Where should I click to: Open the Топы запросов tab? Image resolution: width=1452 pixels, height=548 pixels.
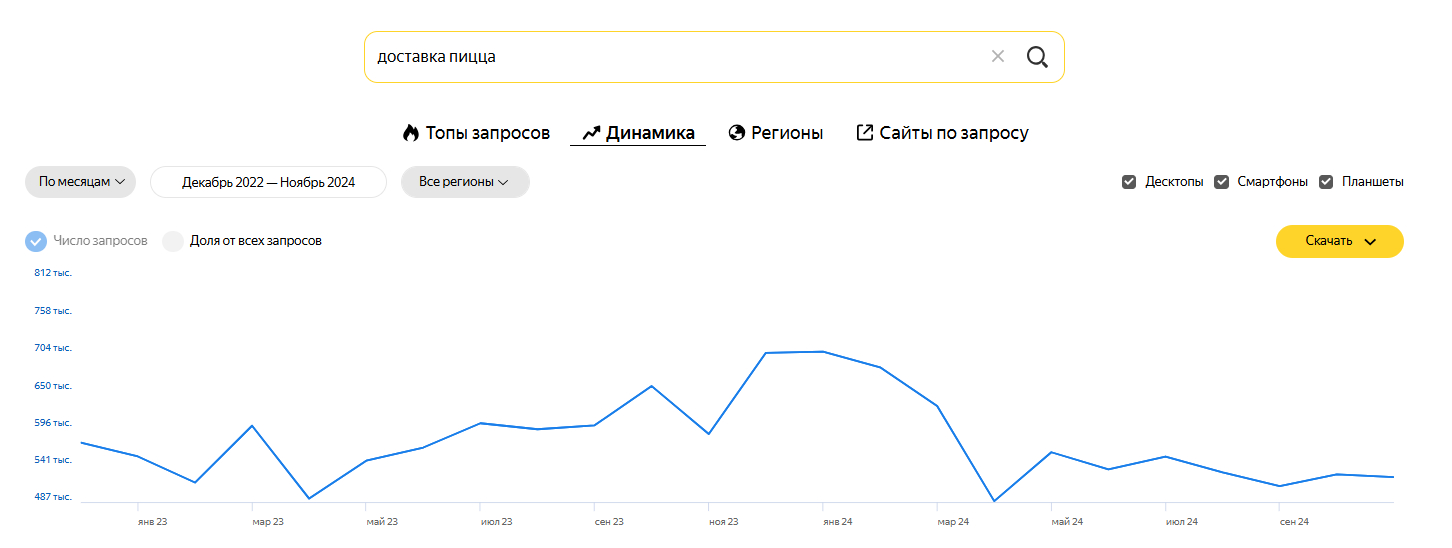487,133
